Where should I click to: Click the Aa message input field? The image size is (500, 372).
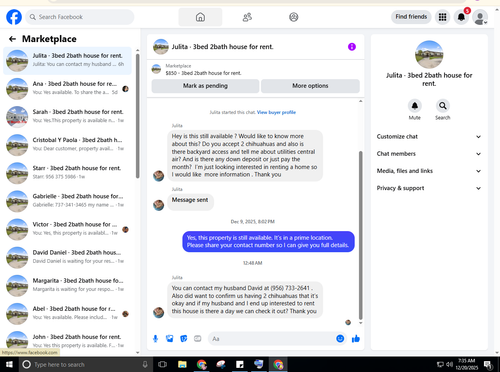click(x=272, y=339)
